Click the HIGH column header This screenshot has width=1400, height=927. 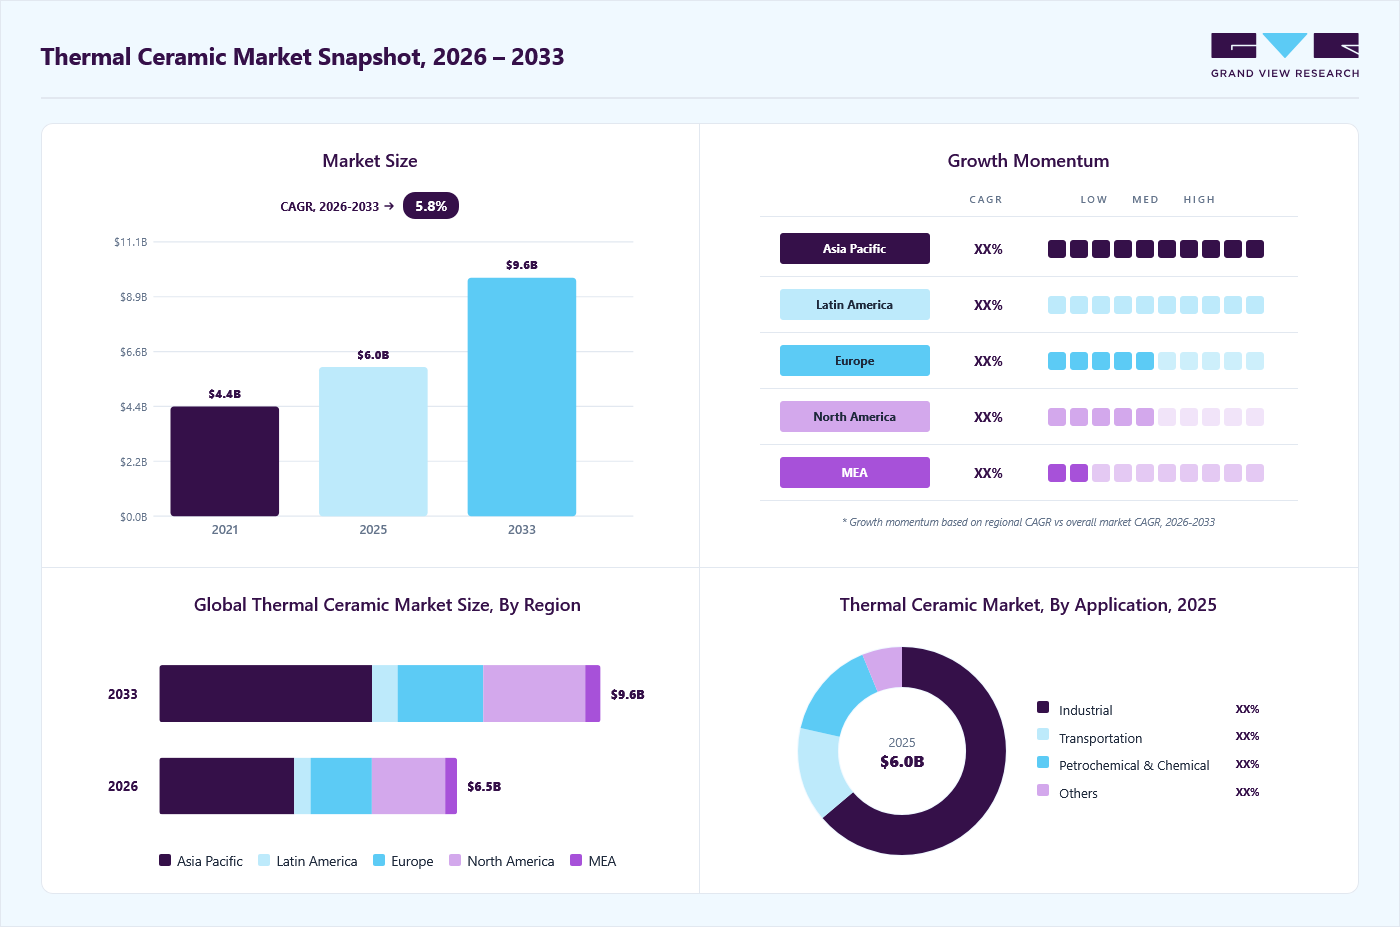tap(1199, 200)
